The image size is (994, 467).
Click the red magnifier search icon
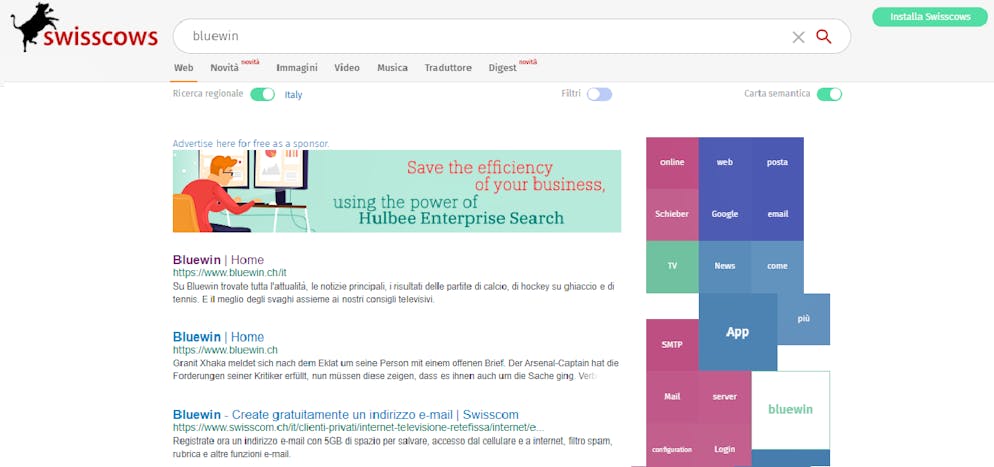[823, 37]
